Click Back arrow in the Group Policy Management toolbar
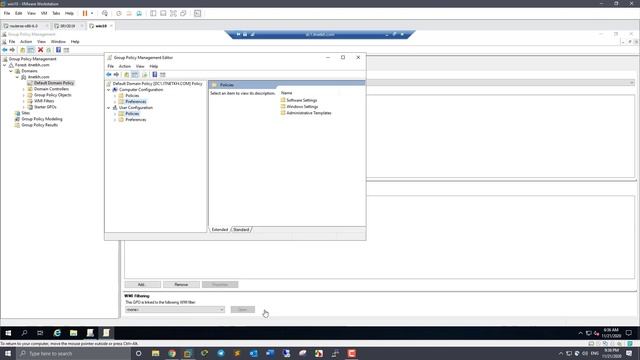 tap(5, 50)
